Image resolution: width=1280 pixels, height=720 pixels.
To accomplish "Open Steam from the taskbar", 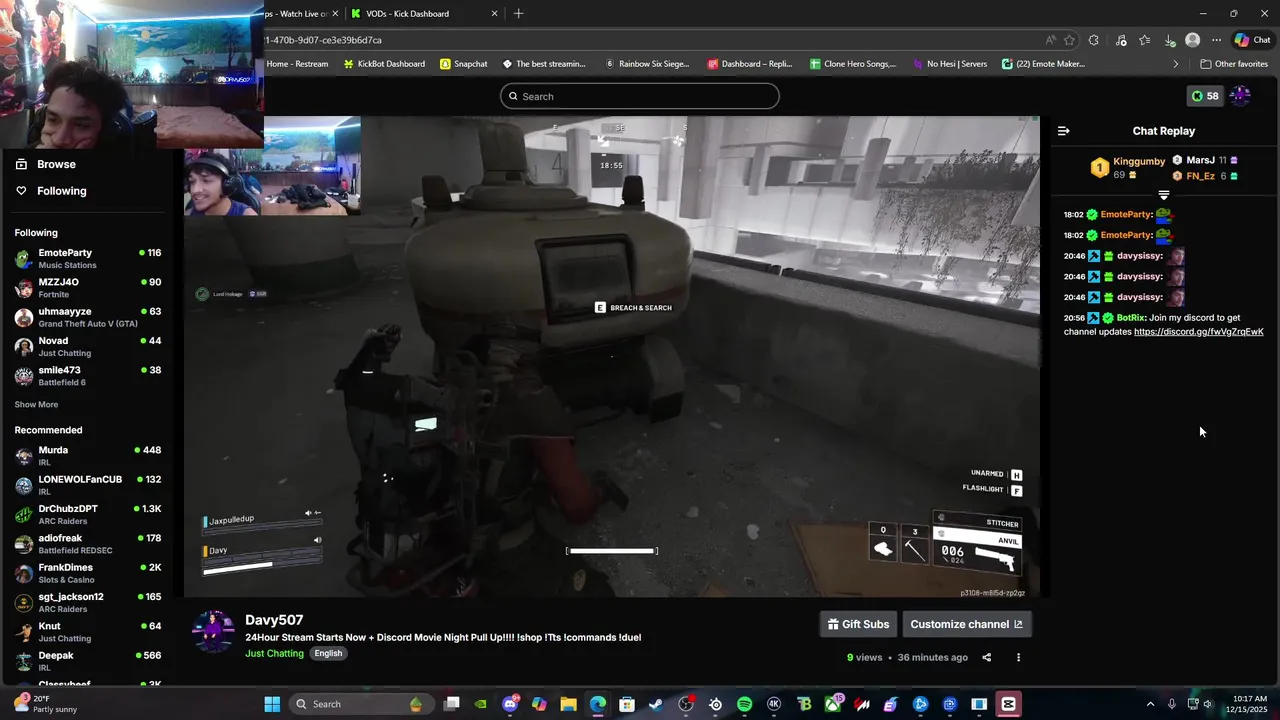I will tap(657, 704).
